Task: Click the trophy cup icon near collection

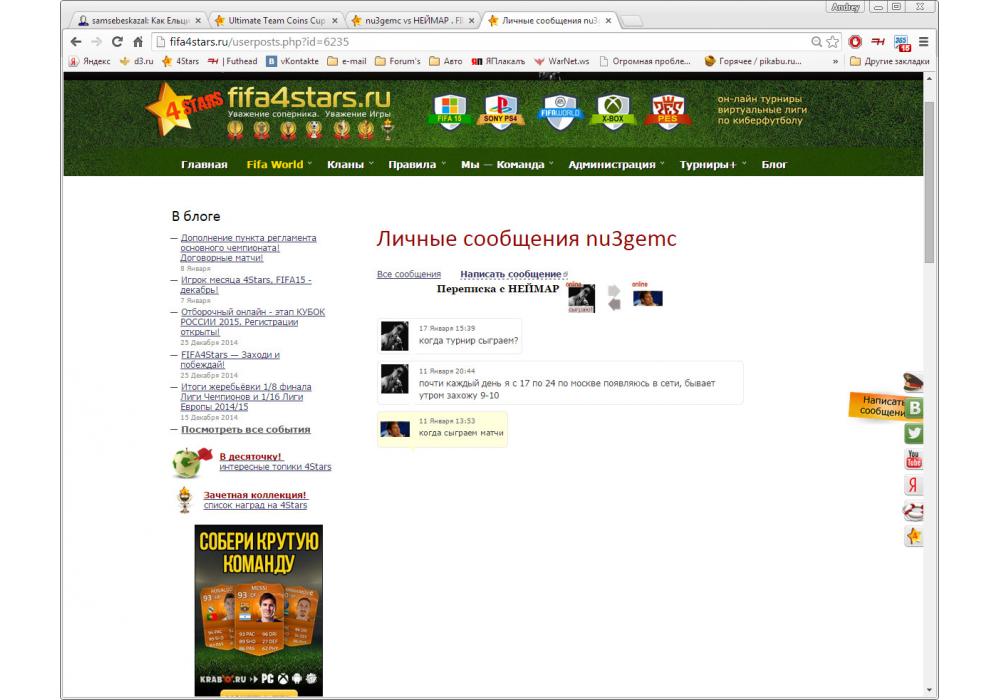Action: click(185, 500)
